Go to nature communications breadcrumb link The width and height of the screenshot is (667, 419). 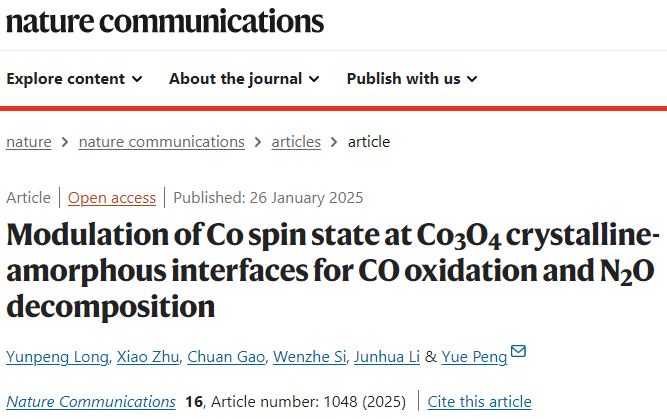(162, 142)
